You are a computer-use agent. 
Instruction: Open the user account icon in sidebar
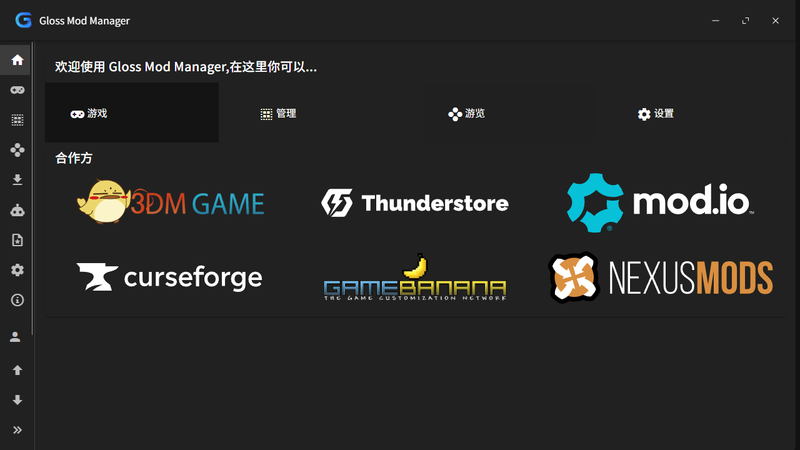tap(15, 337)
